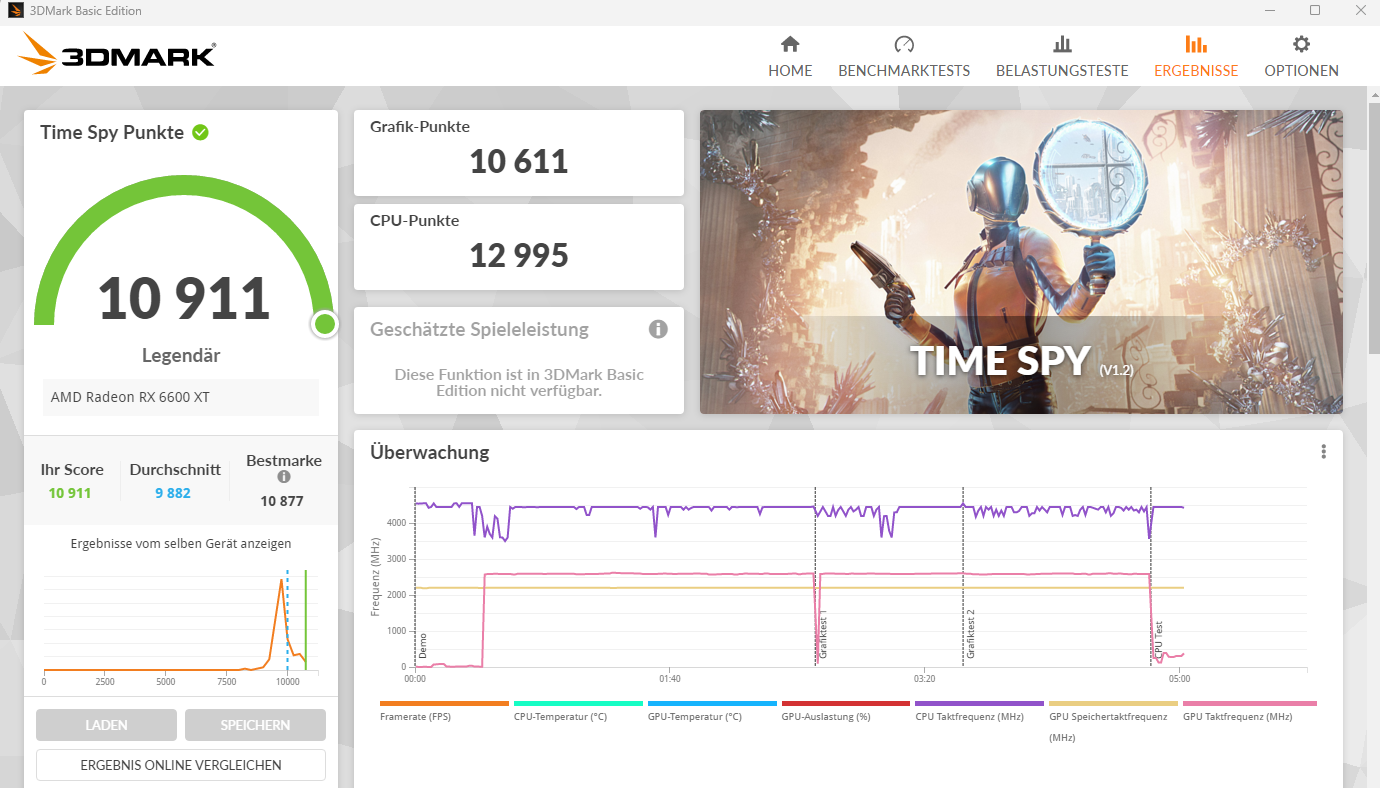
Task: Click the Ihr Score 10 911 value
Action: point(70,493)
